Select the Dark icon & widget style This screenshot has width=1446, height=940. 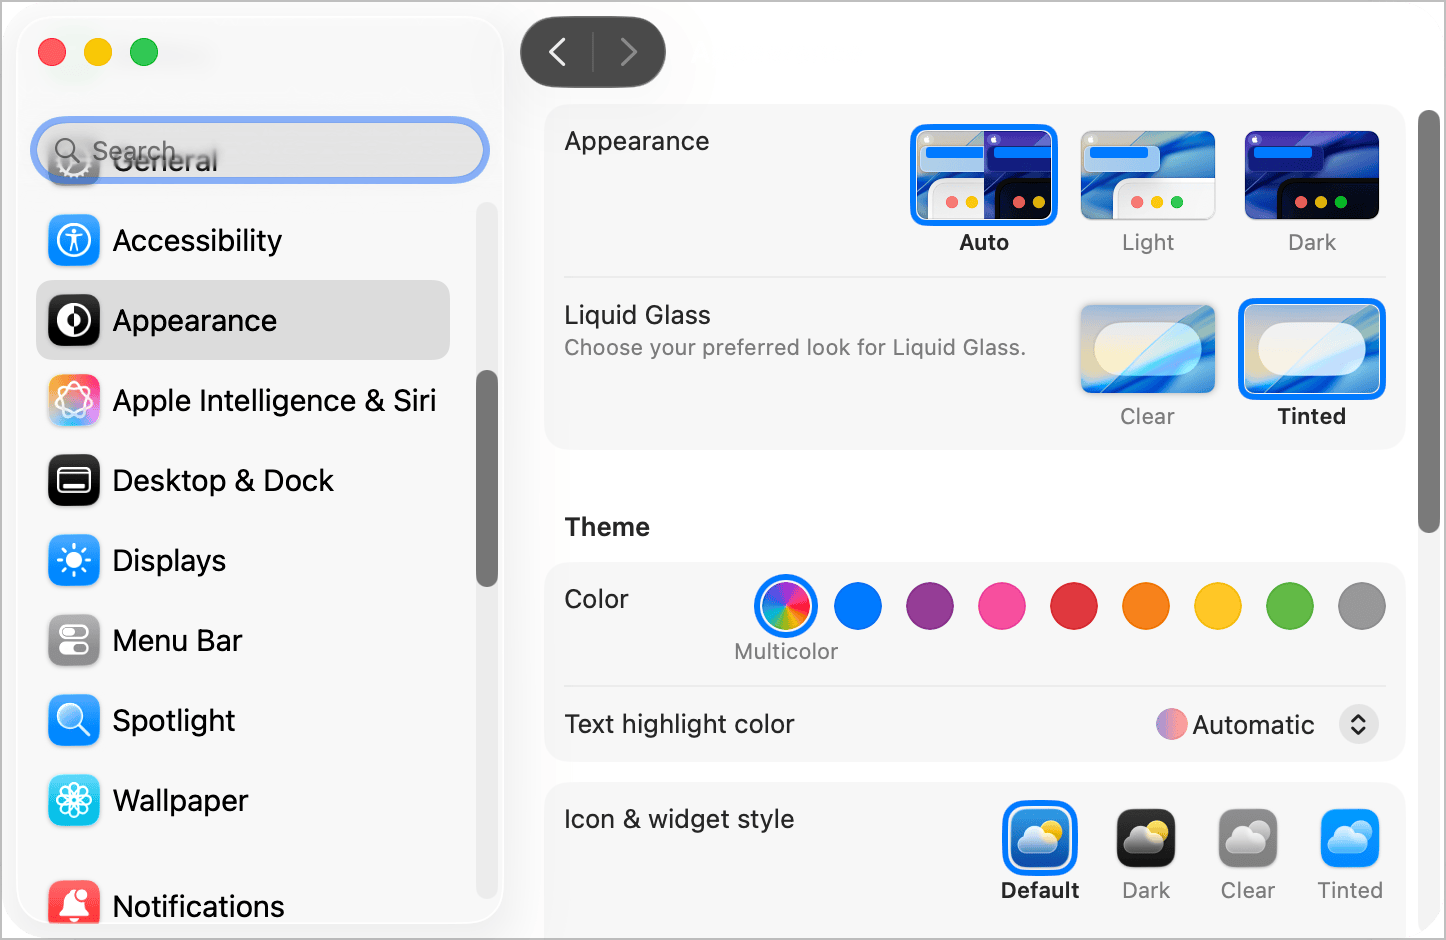(x=1145, y=838)
